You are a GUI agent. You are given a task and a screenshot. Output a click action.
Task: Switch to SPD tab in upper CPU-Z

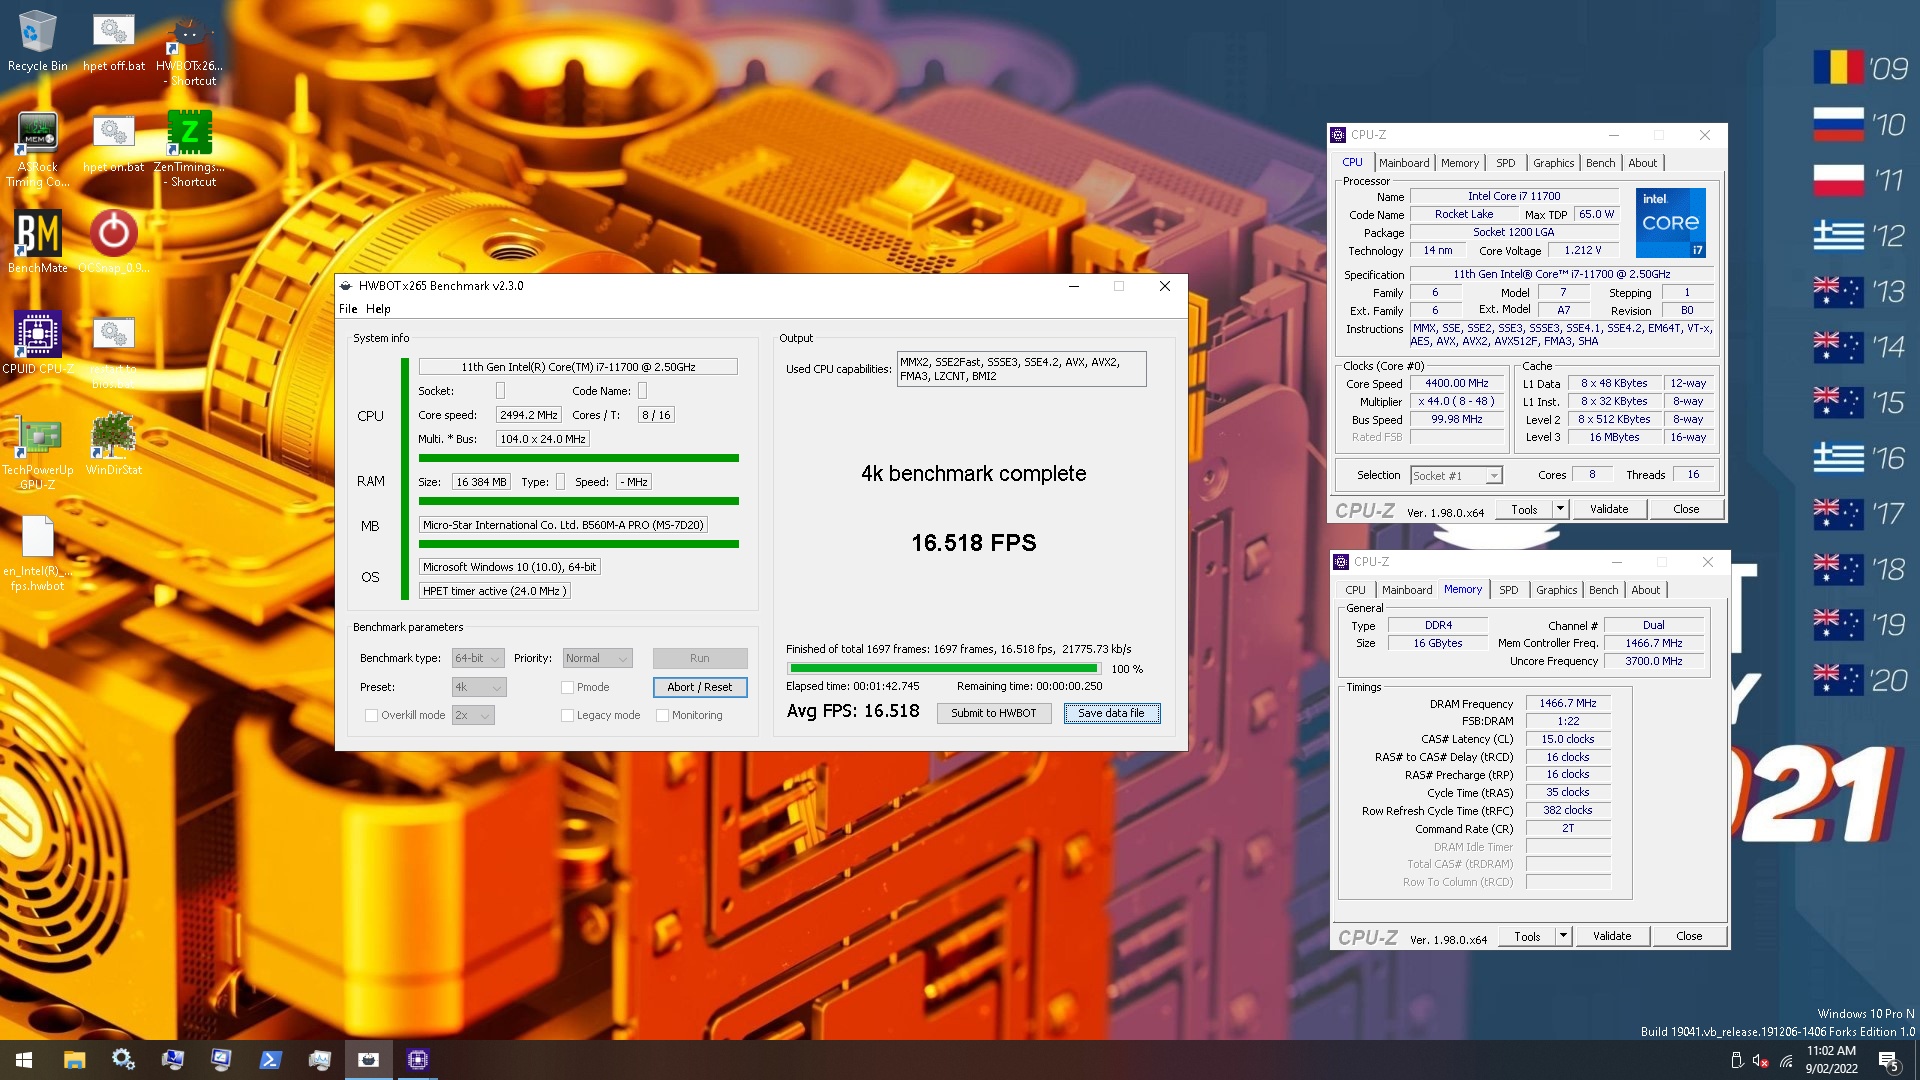pos(1506,163)
